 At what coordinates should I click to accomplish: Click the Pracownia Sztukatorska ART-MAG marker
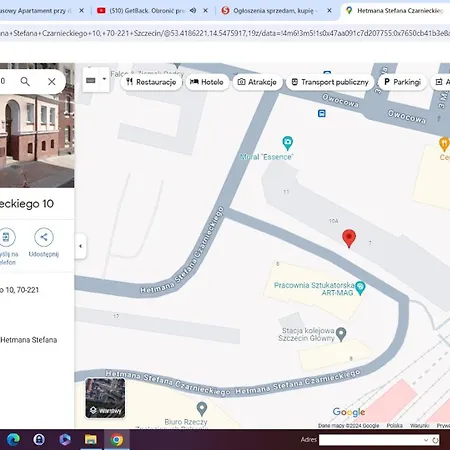[x=360, y=288]
